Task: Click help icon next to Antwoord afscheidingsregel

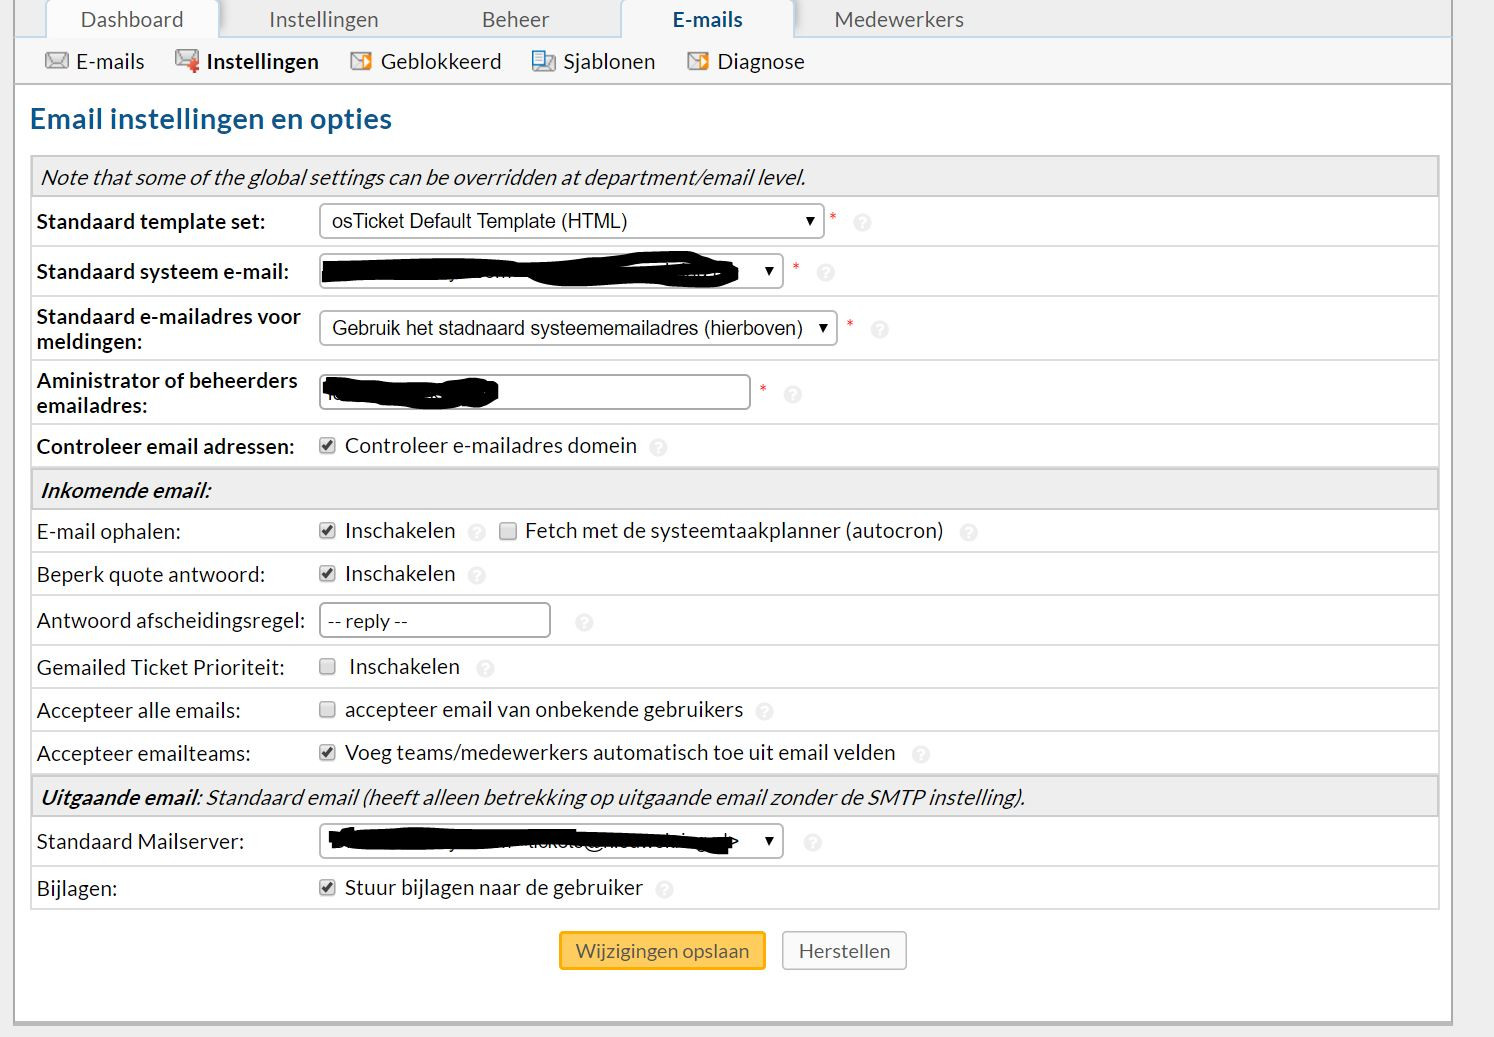Action: point(584,623)
